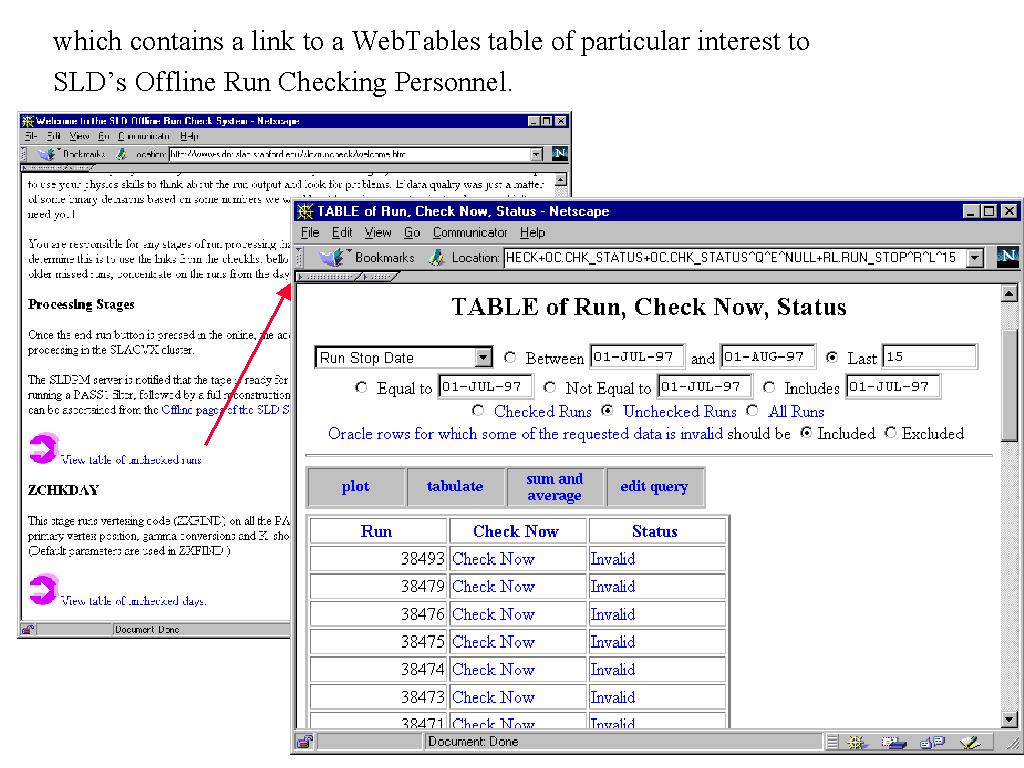Expand the Run Stop Date dropdown

point(484,357)
